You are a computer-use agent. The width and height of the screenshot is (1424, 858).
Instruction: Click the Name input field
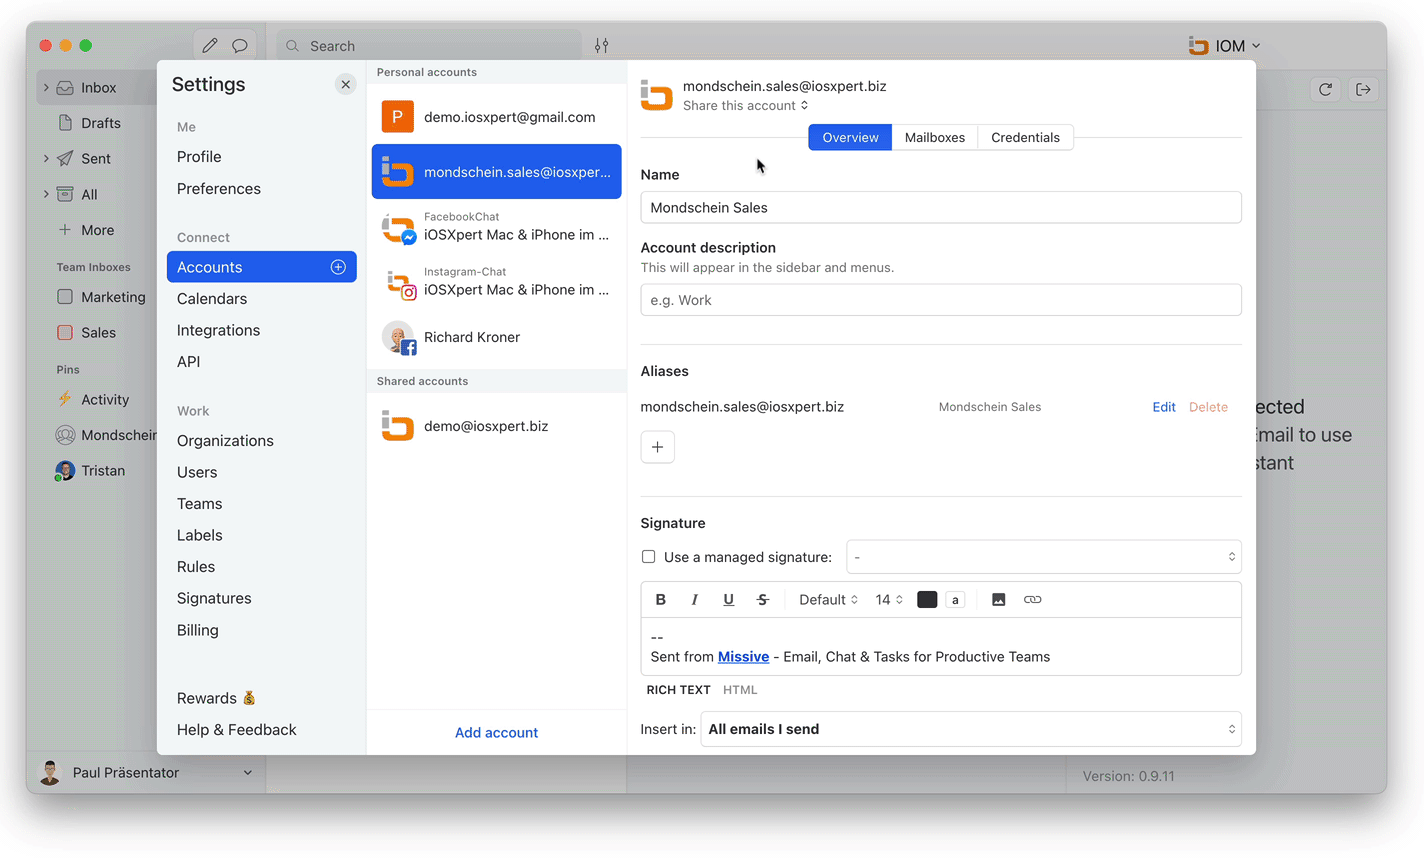[941, 208]
